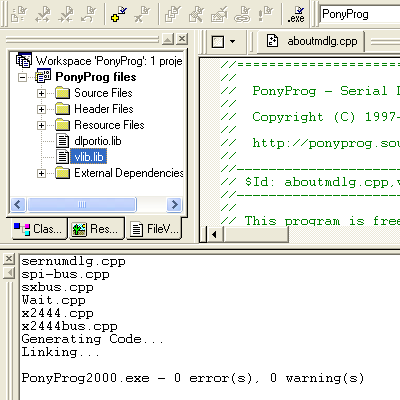The width and height of the screenshot is (400, 400).
Task: Click the Wait.cpp output line
Action: tap(53, 300)
